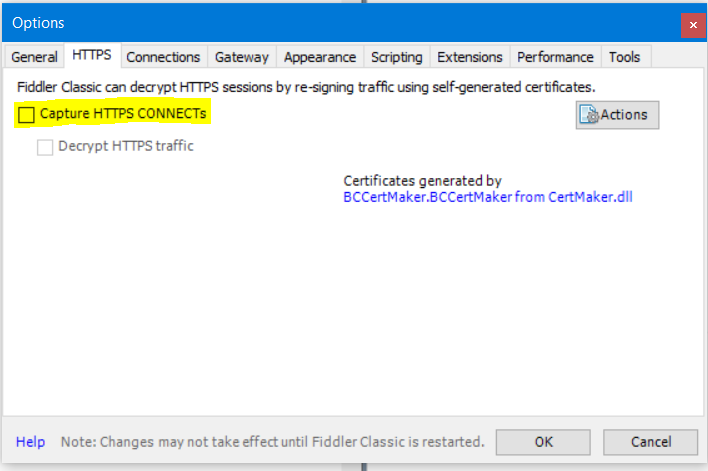Image resolution: width=708 pixels, height=471 pixels.
Task: Open the Scripting tab
Action: (x=397, y=57)
